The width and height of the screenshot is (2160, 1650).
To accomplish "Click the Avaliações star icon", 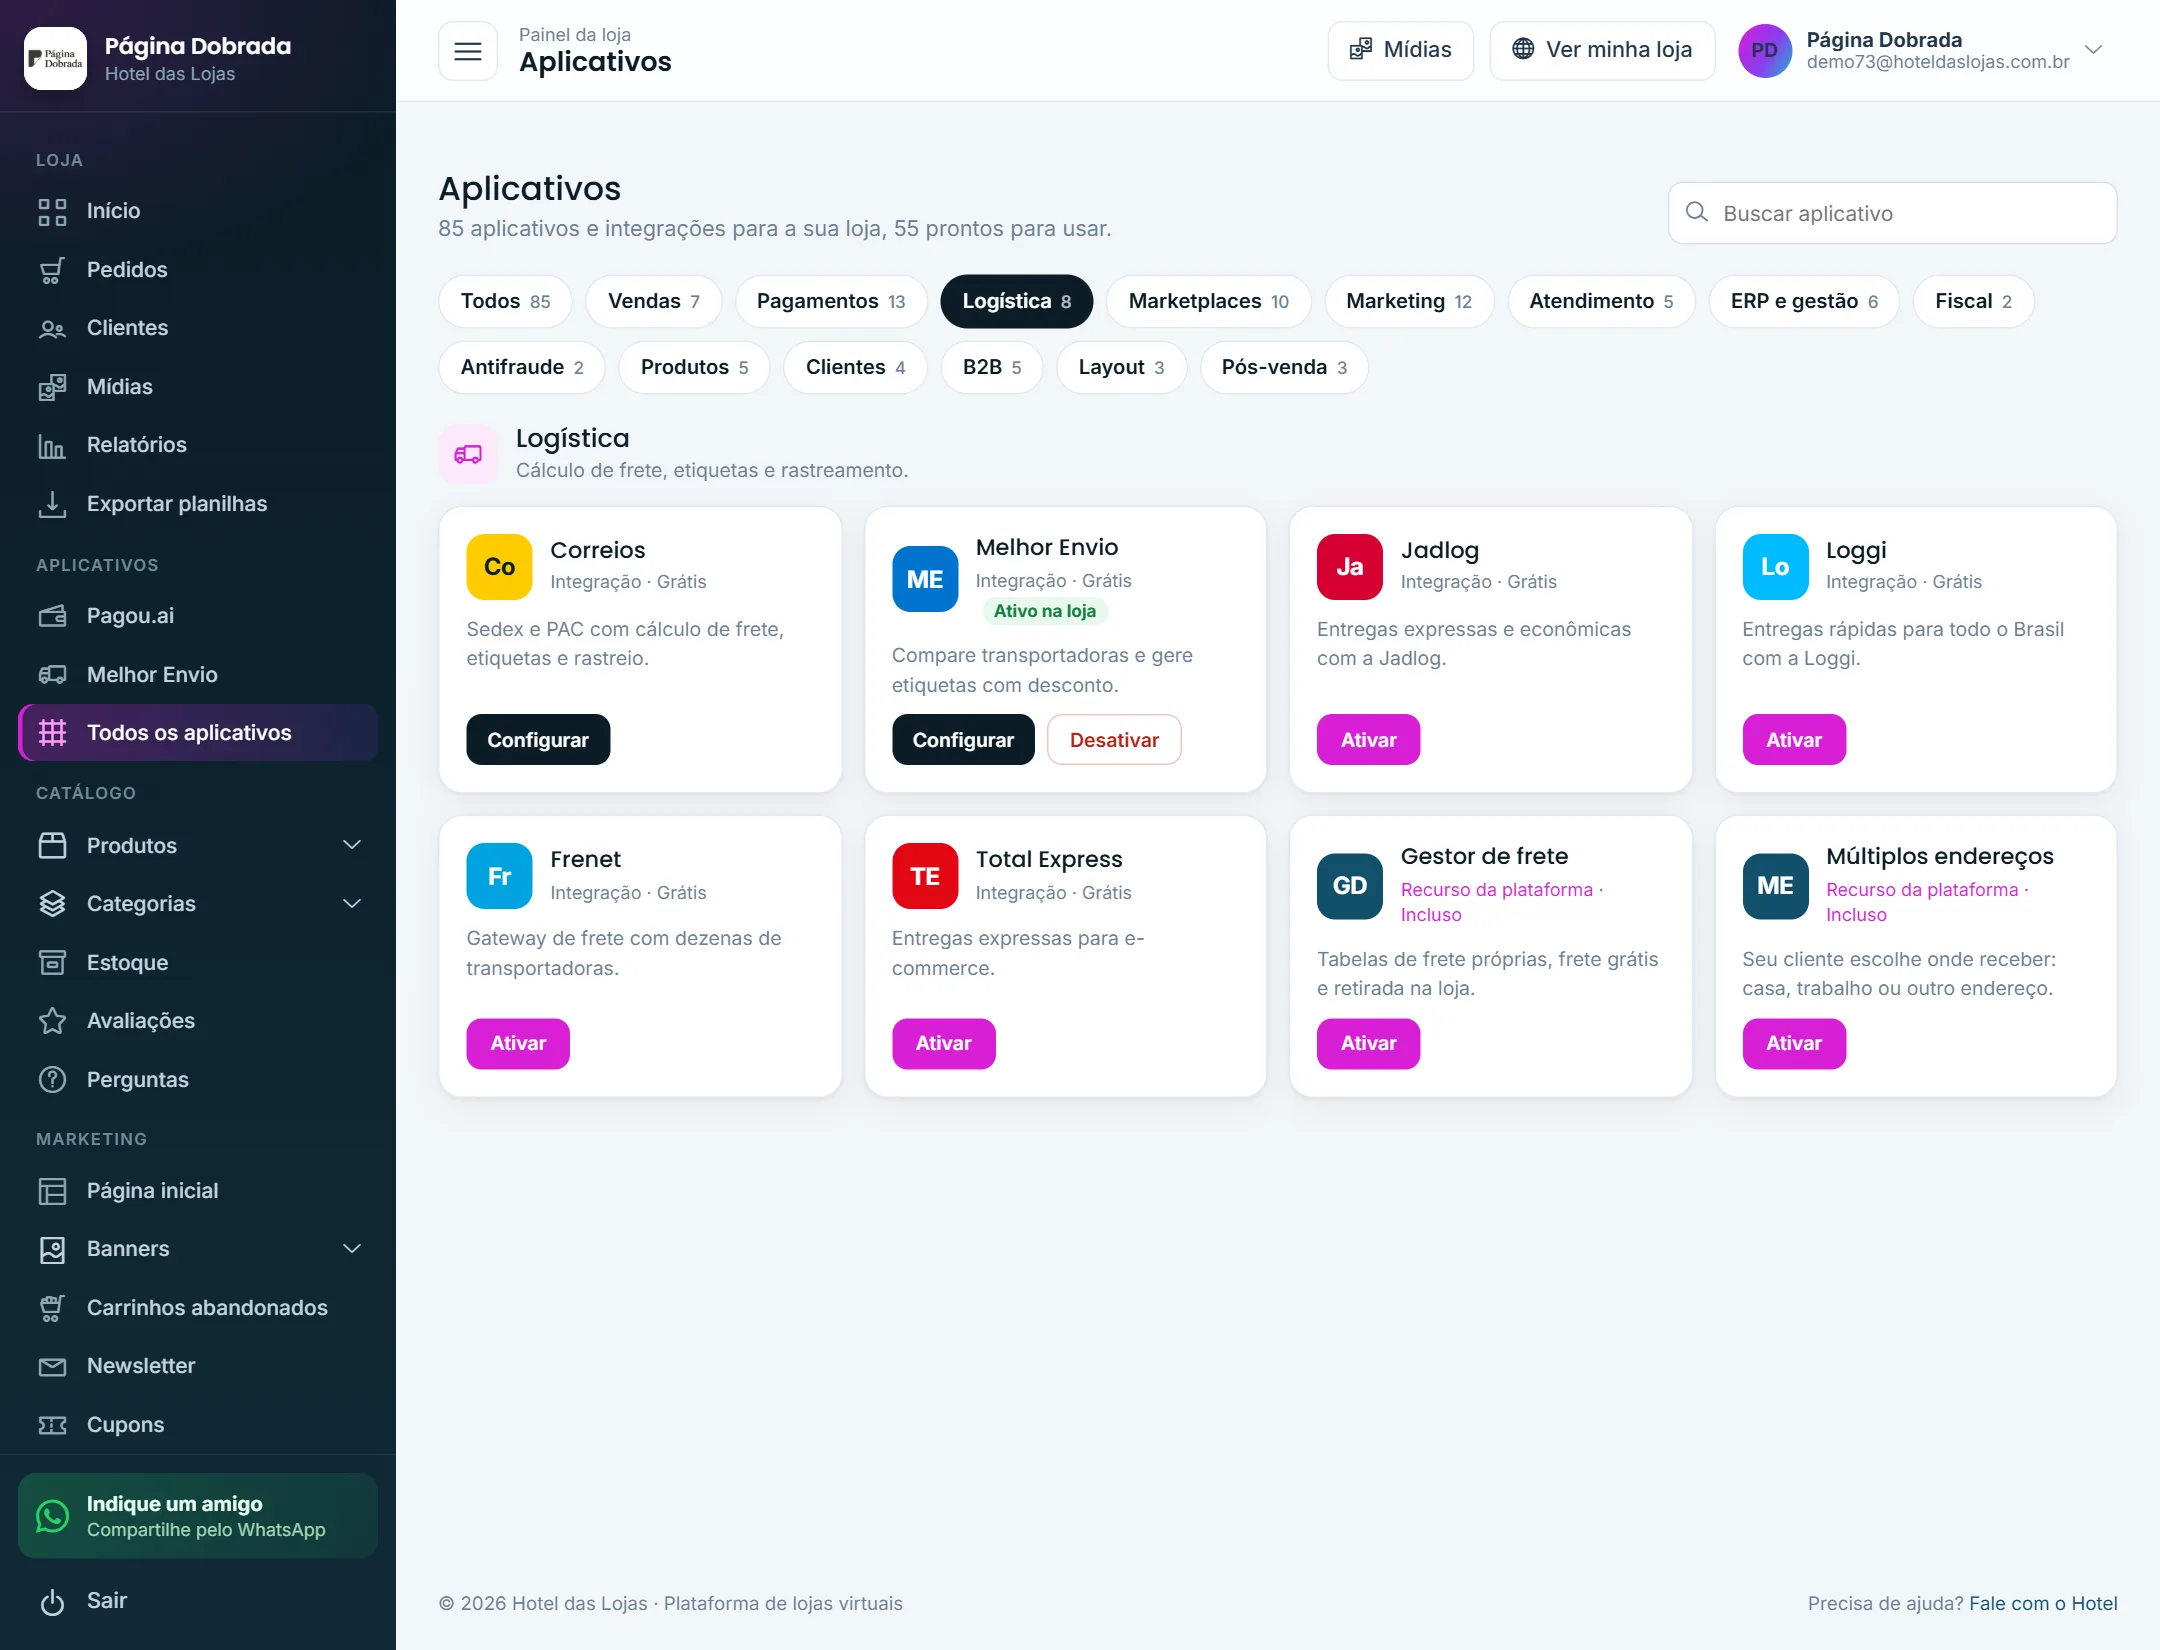I will 52,1021.
